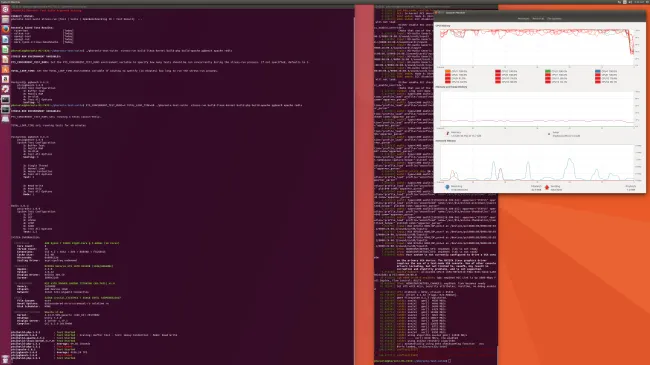This screenshot has width=650, height=365.
Task: Open the Trash in the dock
Action: (5, 359)
